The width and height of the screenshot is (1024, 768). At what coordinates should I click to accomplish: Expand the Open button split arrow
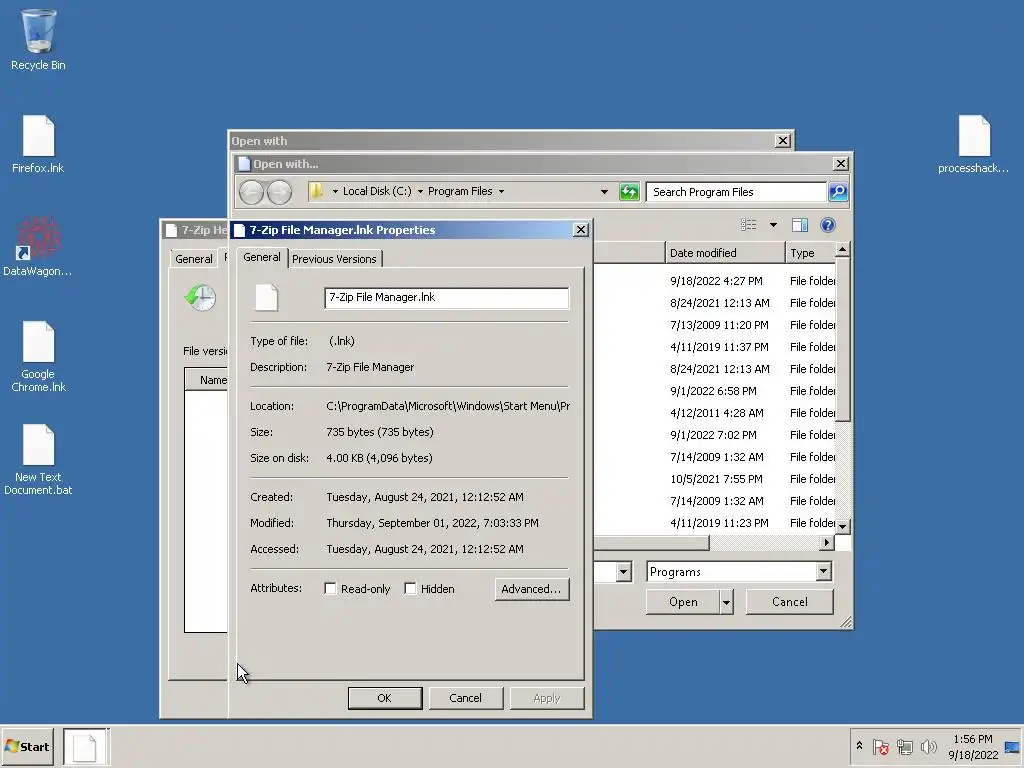(x=726, y=602)
